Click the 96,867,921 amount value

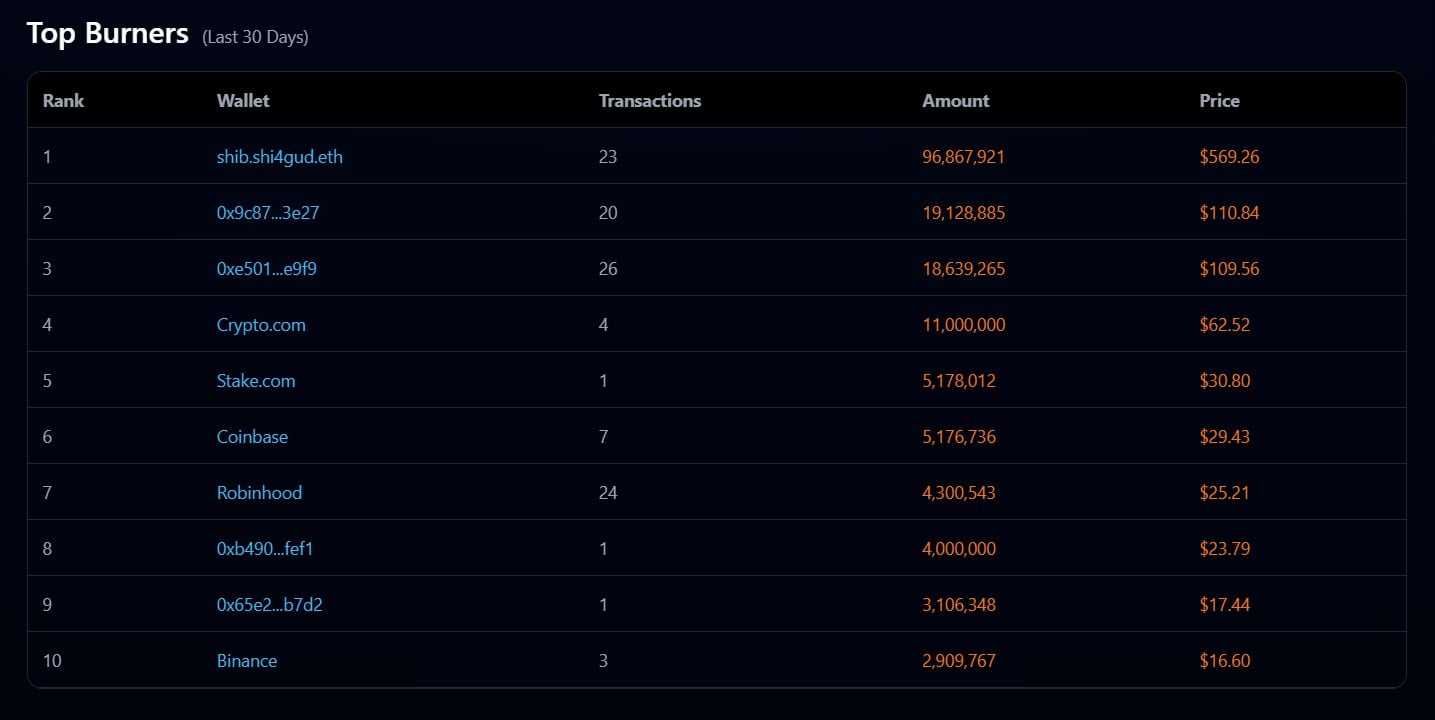click(963, 157)
